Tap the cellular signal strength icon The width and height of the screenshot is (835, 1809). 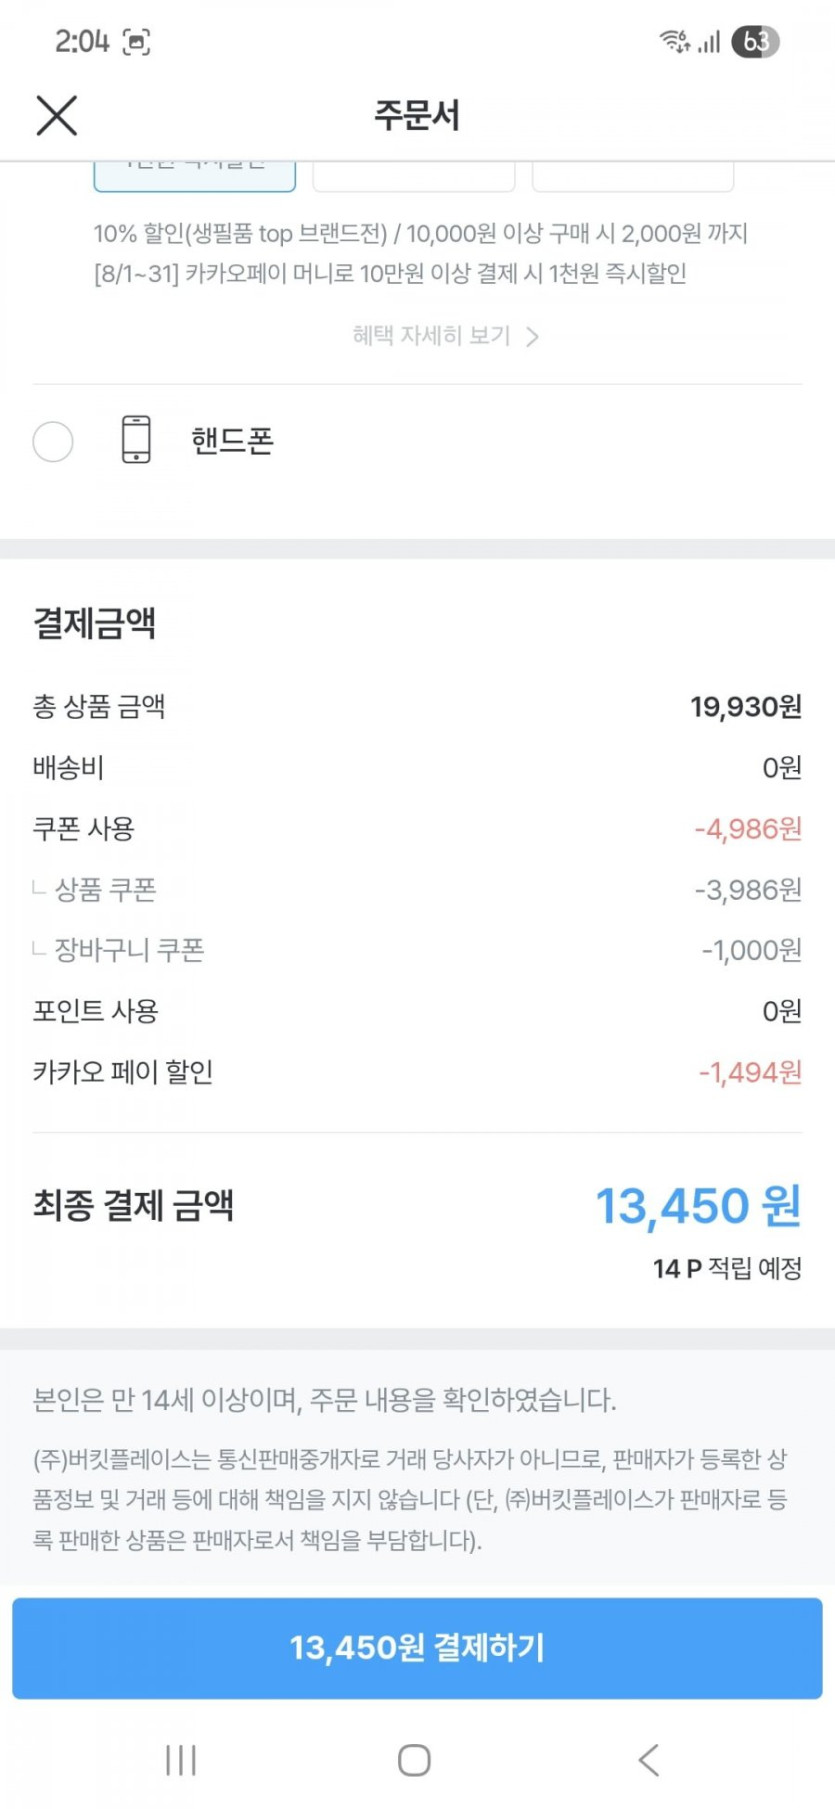point(710,42)
